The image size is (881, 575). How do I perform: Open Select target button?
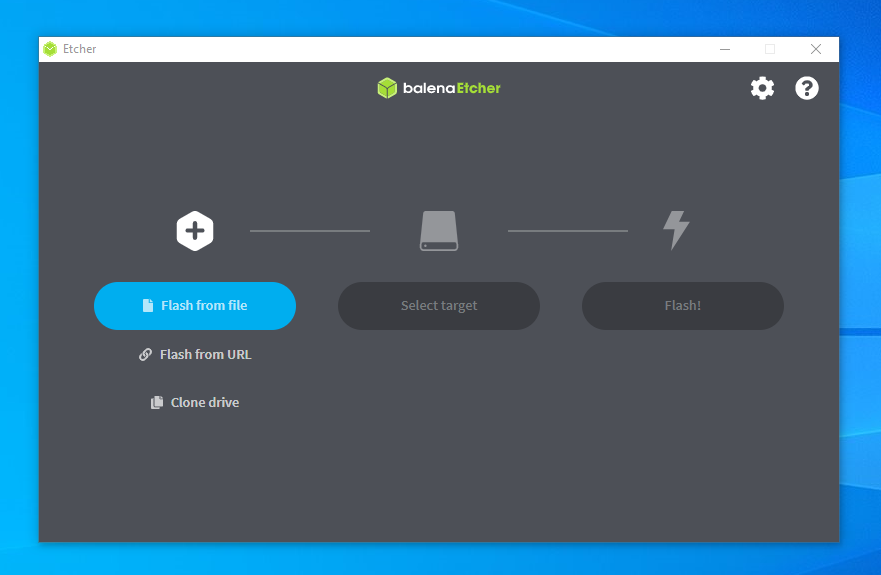coord(439,306)
